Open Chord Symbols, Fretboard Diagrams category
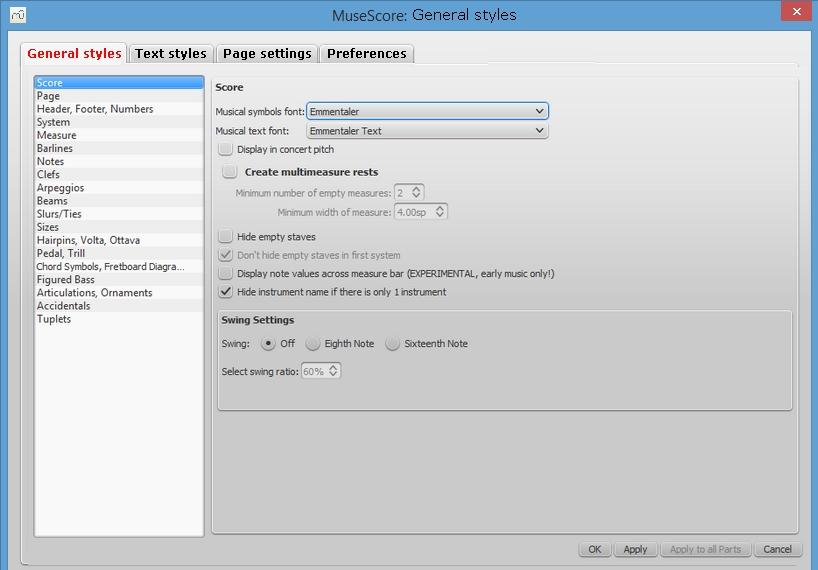818x570 pixels. point(119,266)
